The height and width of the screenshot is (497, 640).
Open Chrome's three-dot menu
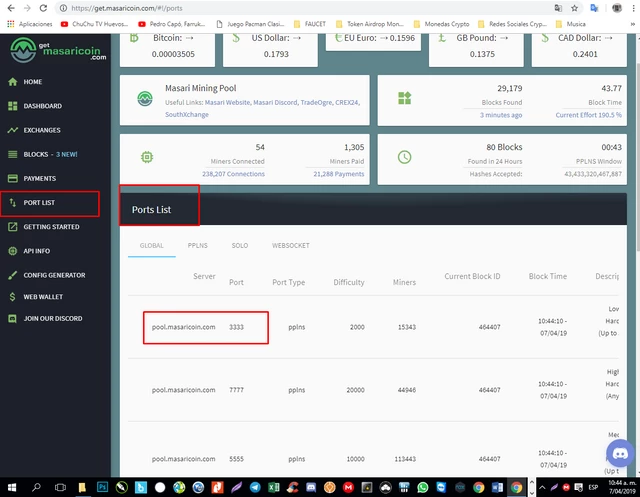pyautogui.click(x=633, y=8)
